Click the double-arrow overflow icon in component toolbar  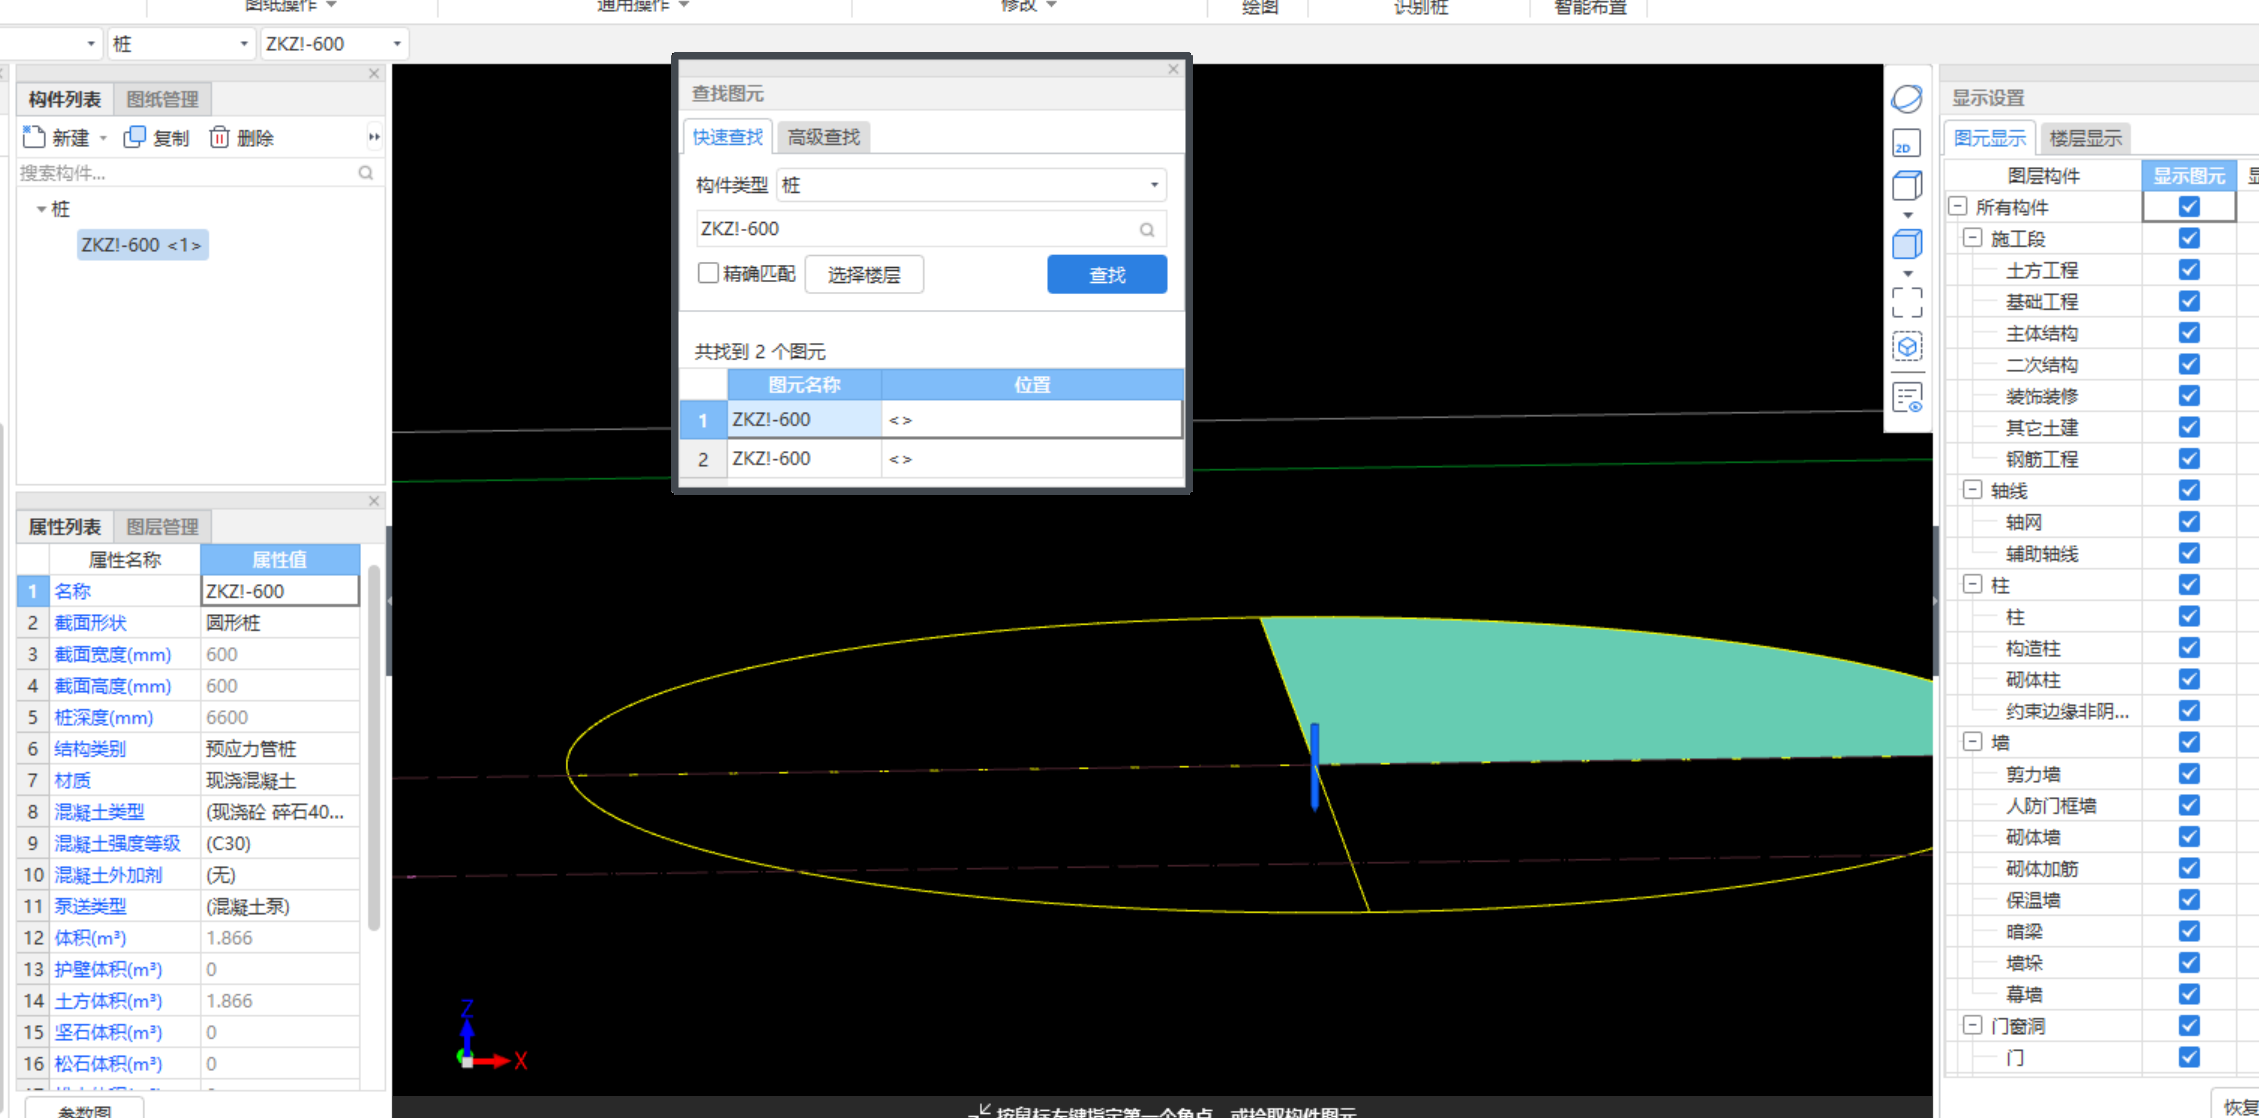click(374, 137)
